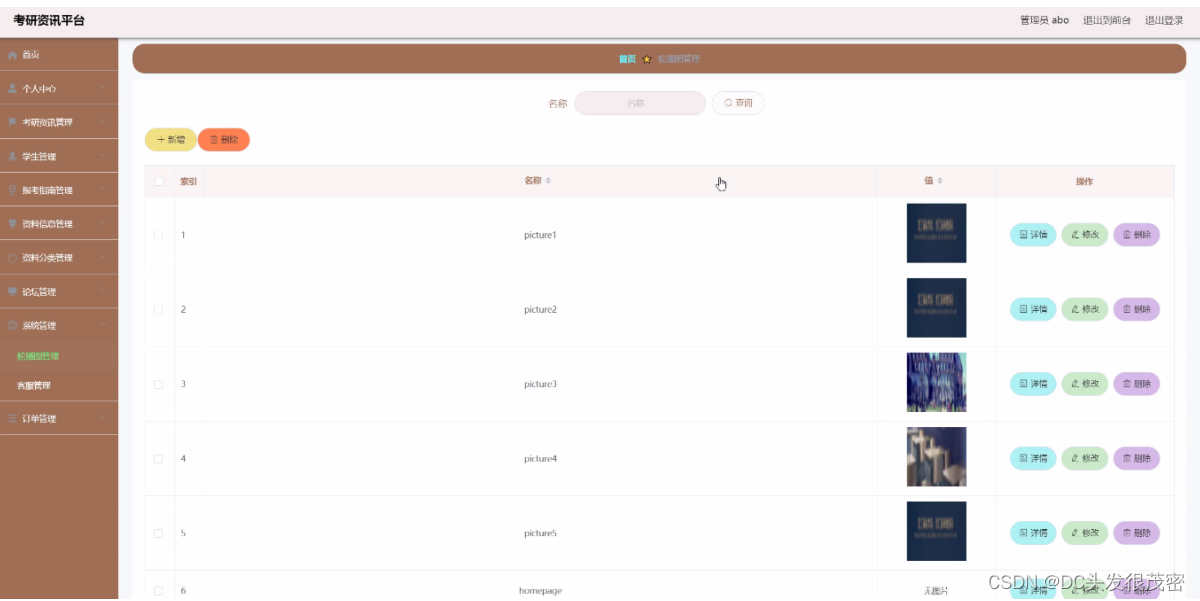The height and width of the screenshot is (601, 1200).
Task: Open the picture2 thumbnail image
Action: [936, 307]
